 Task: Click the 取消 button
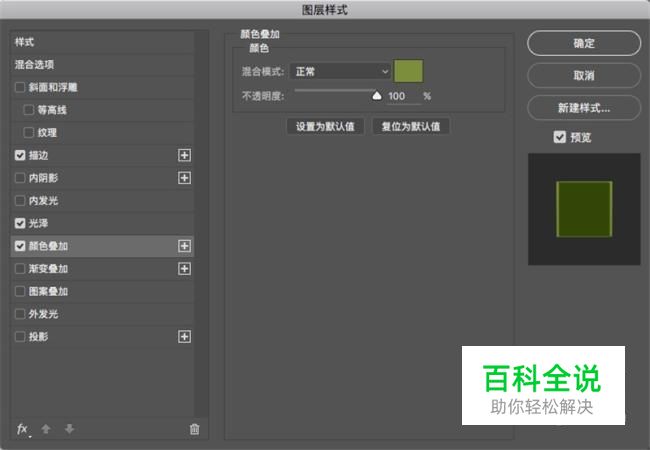(x=584, y=75)
